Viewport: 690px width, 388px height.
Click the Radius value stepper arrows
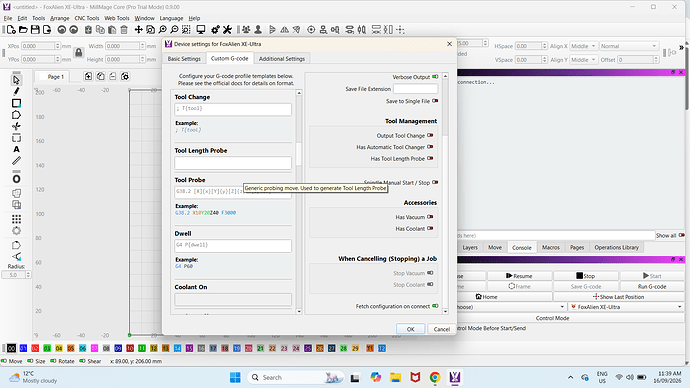(x=28, y=275)
